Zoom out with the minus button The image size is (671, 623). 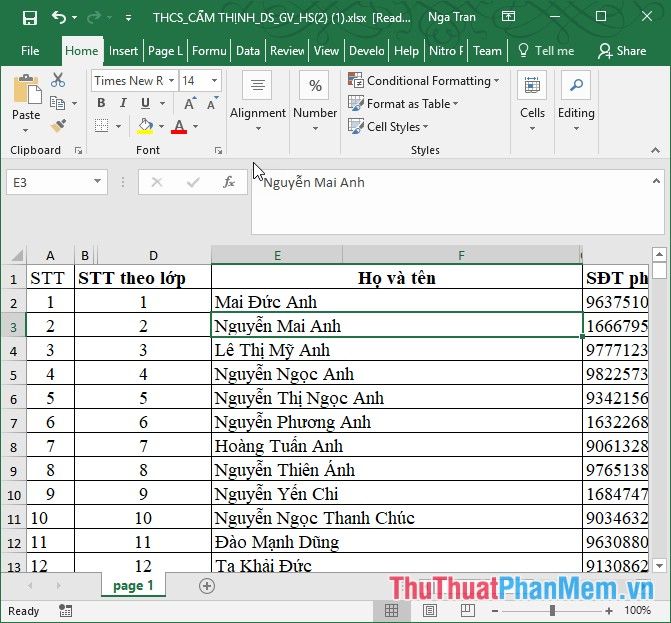pos(495,611)
